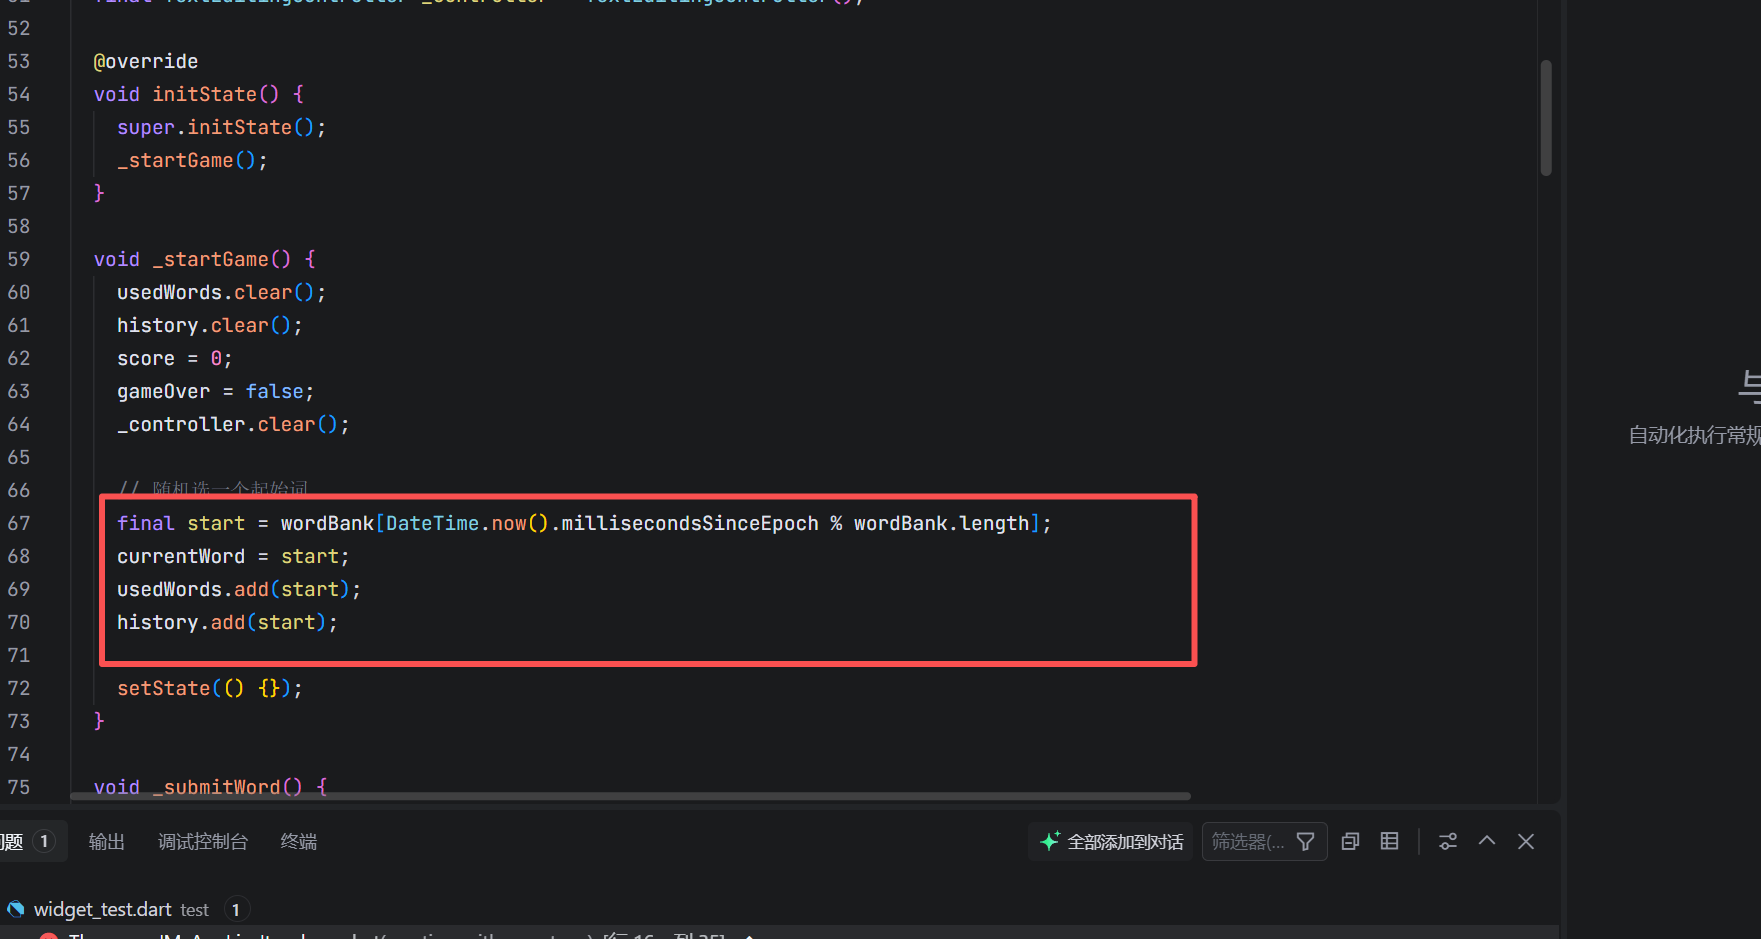The height and width of the screenshot is (939, 1761).
Task: Click the 自动化执行常规 text in side panel
Action: (x=1694, y=435)
